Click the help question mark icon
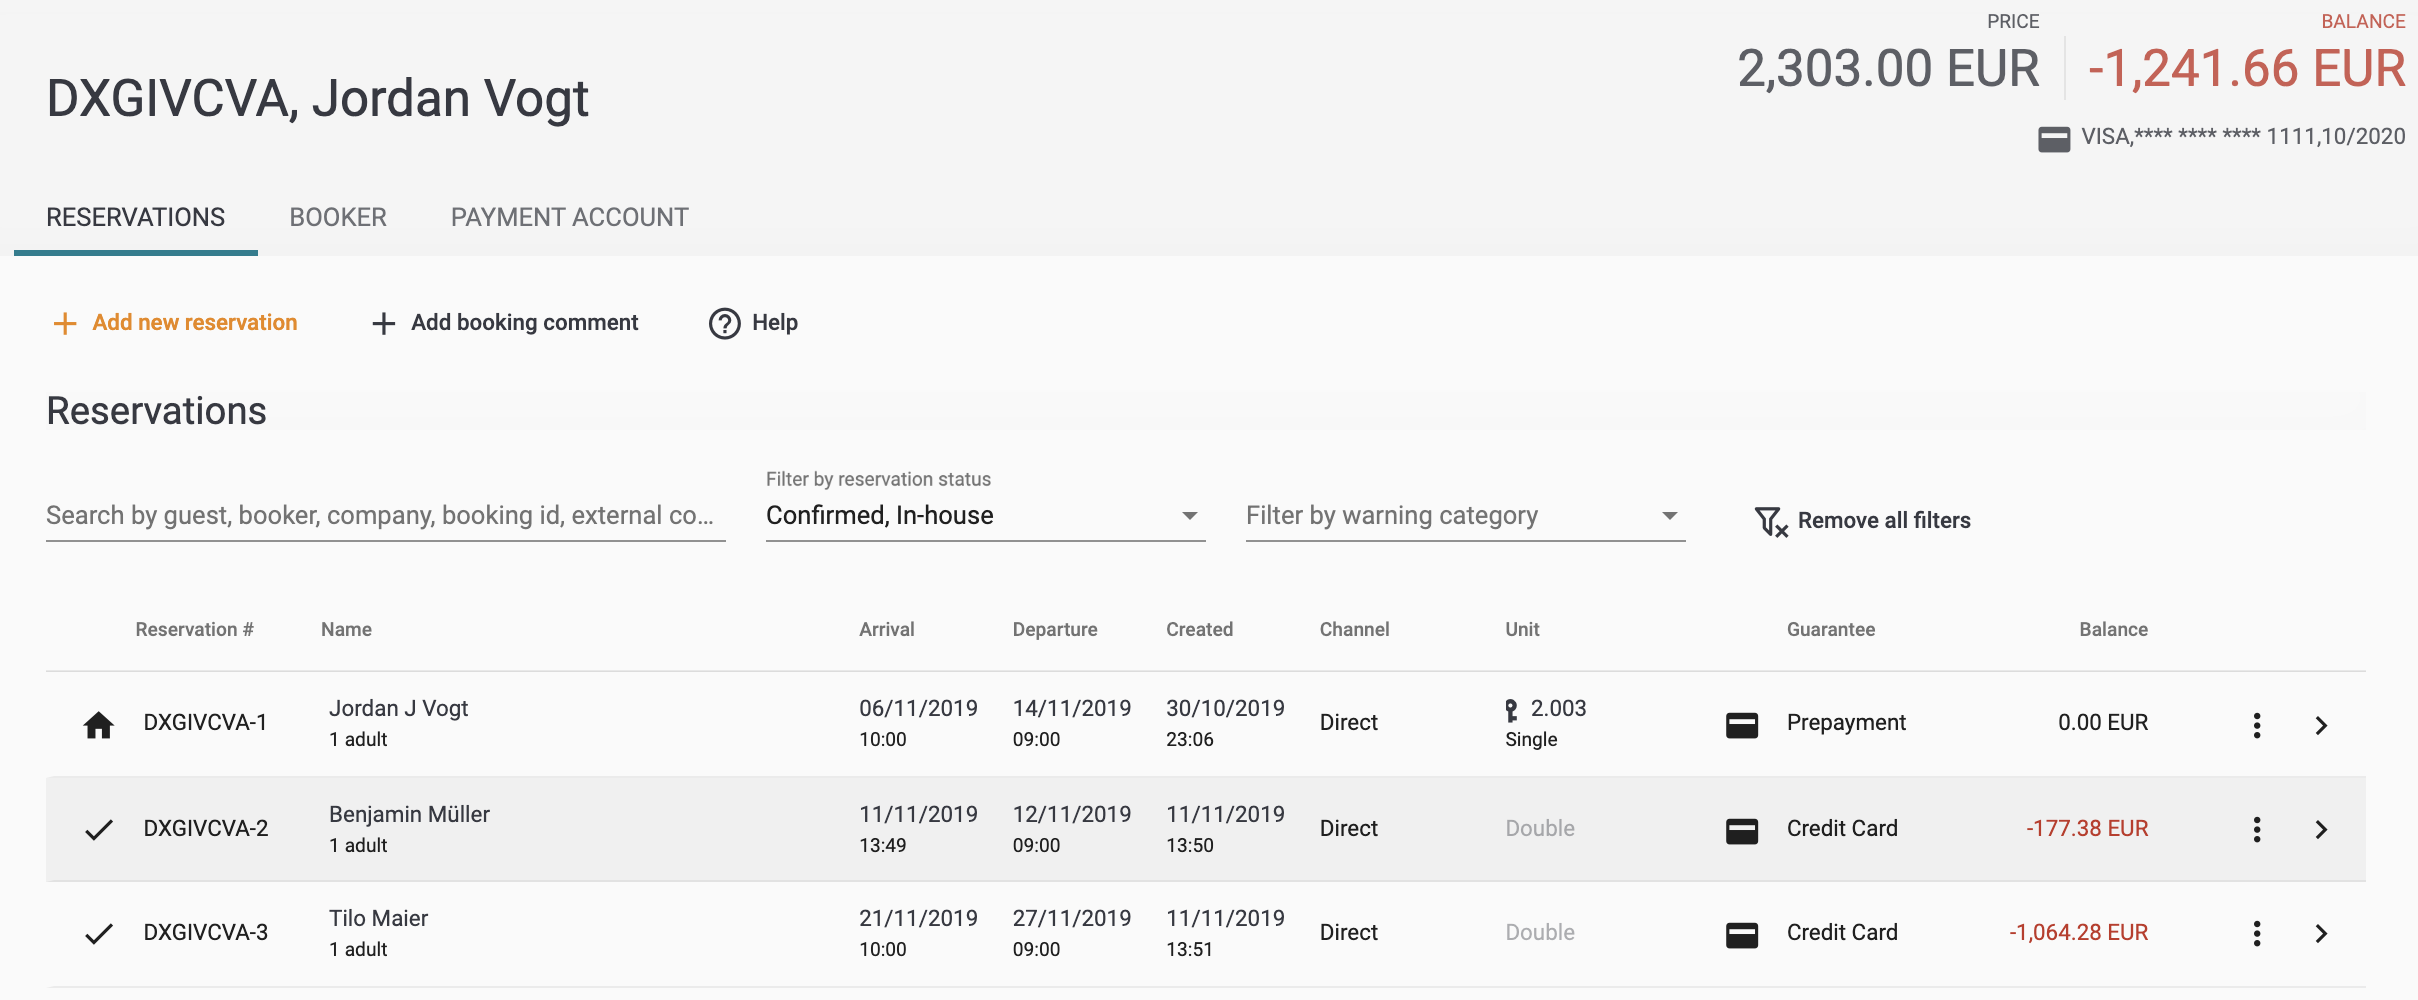The height and width of the screenshot is (1000, 2418). (724, 323)
